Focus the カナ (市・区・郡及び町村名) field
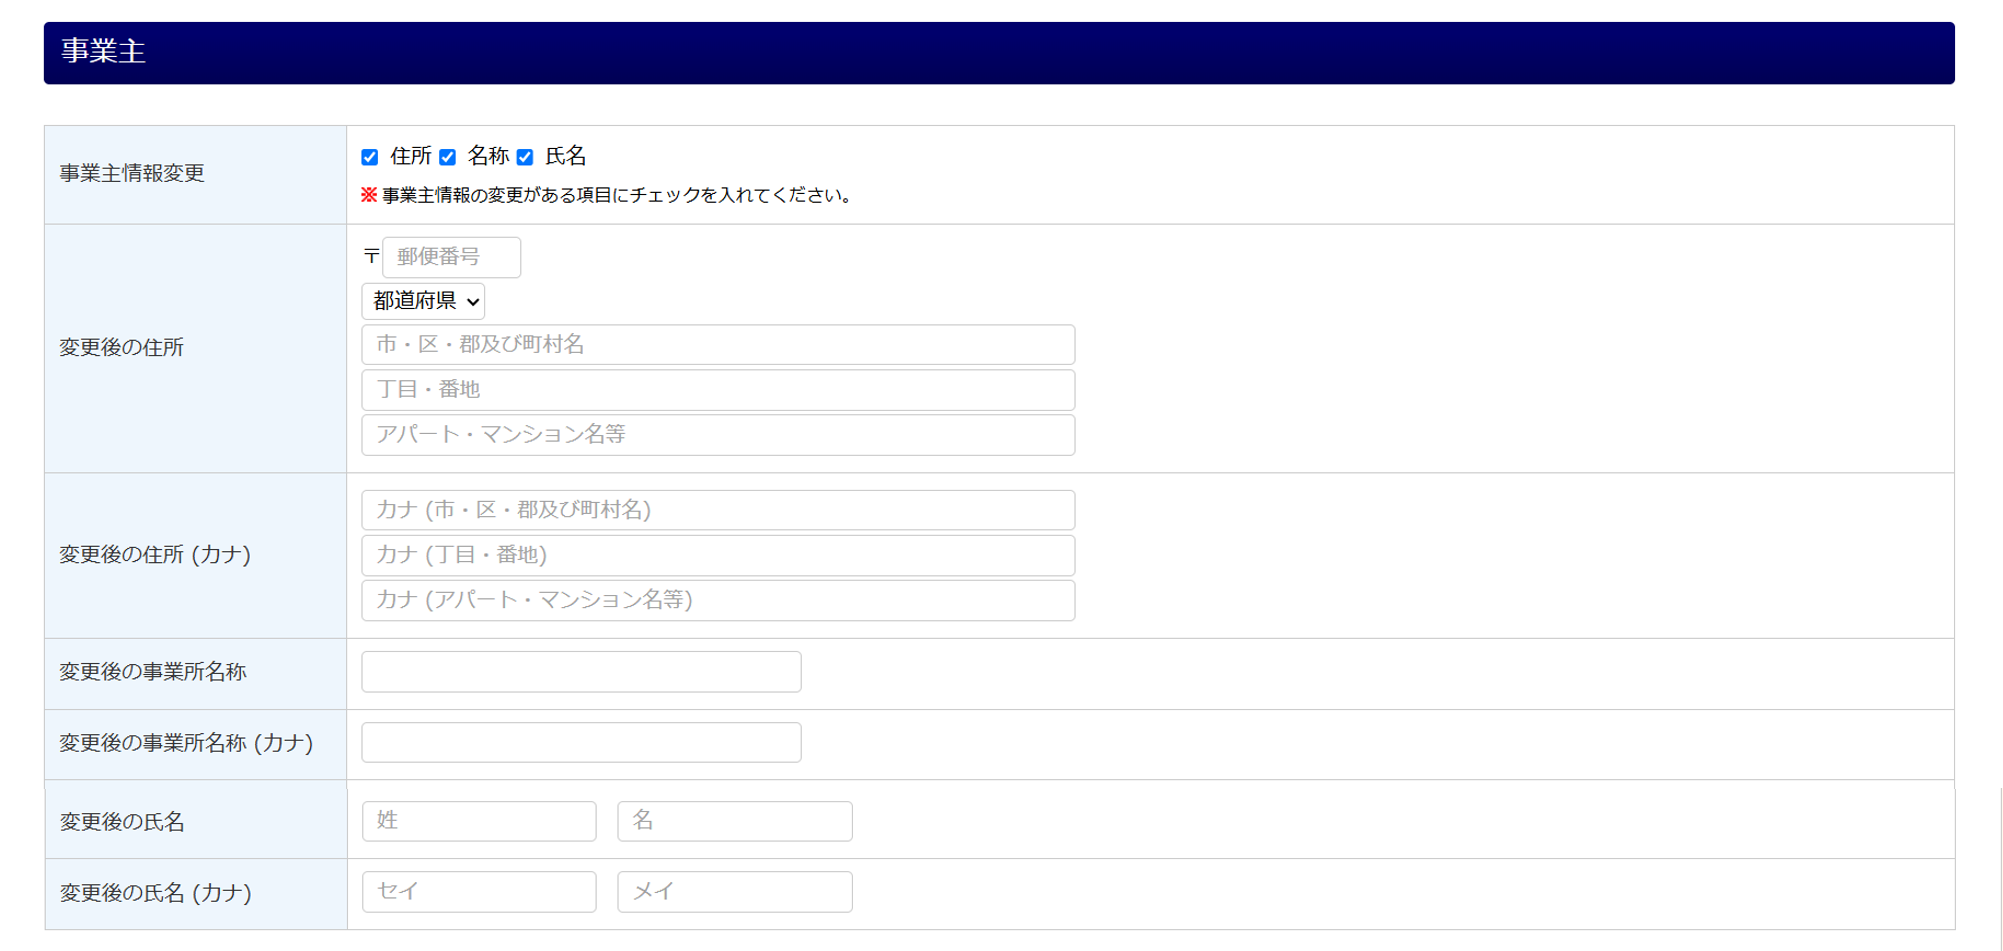This screenshot has height=951, width=2003. (x=718, y=510)
